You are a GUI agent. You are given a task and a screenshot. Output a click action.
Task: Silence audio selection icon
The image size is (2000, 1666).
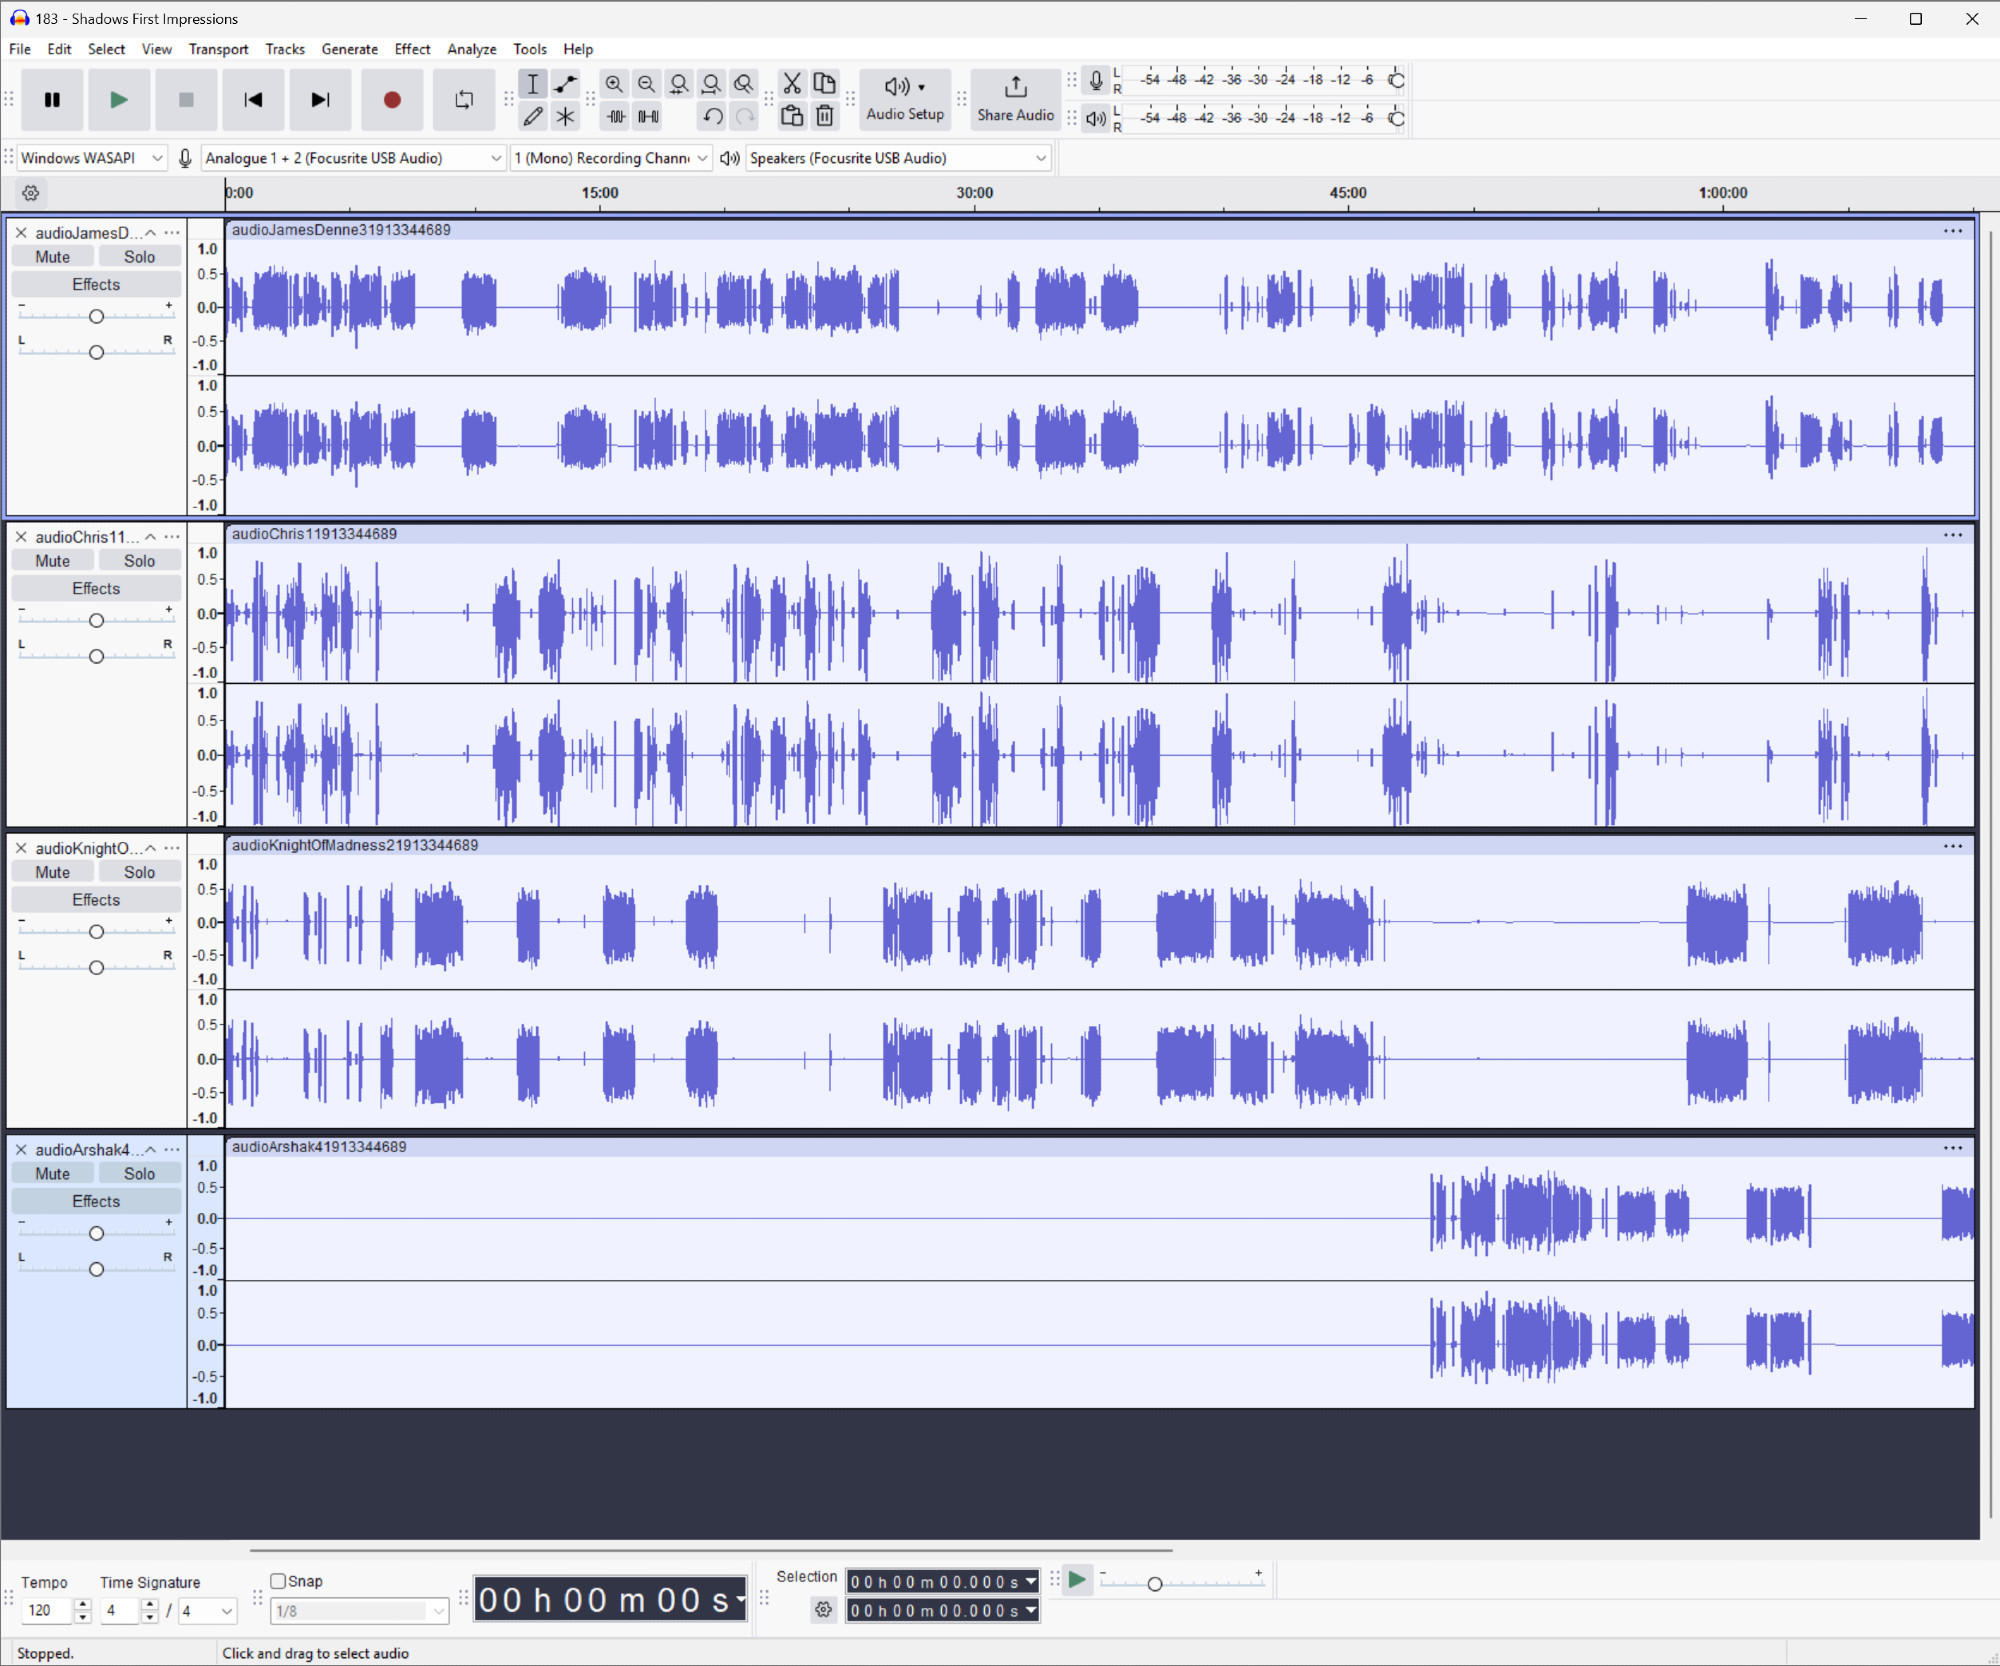[649, 117]
